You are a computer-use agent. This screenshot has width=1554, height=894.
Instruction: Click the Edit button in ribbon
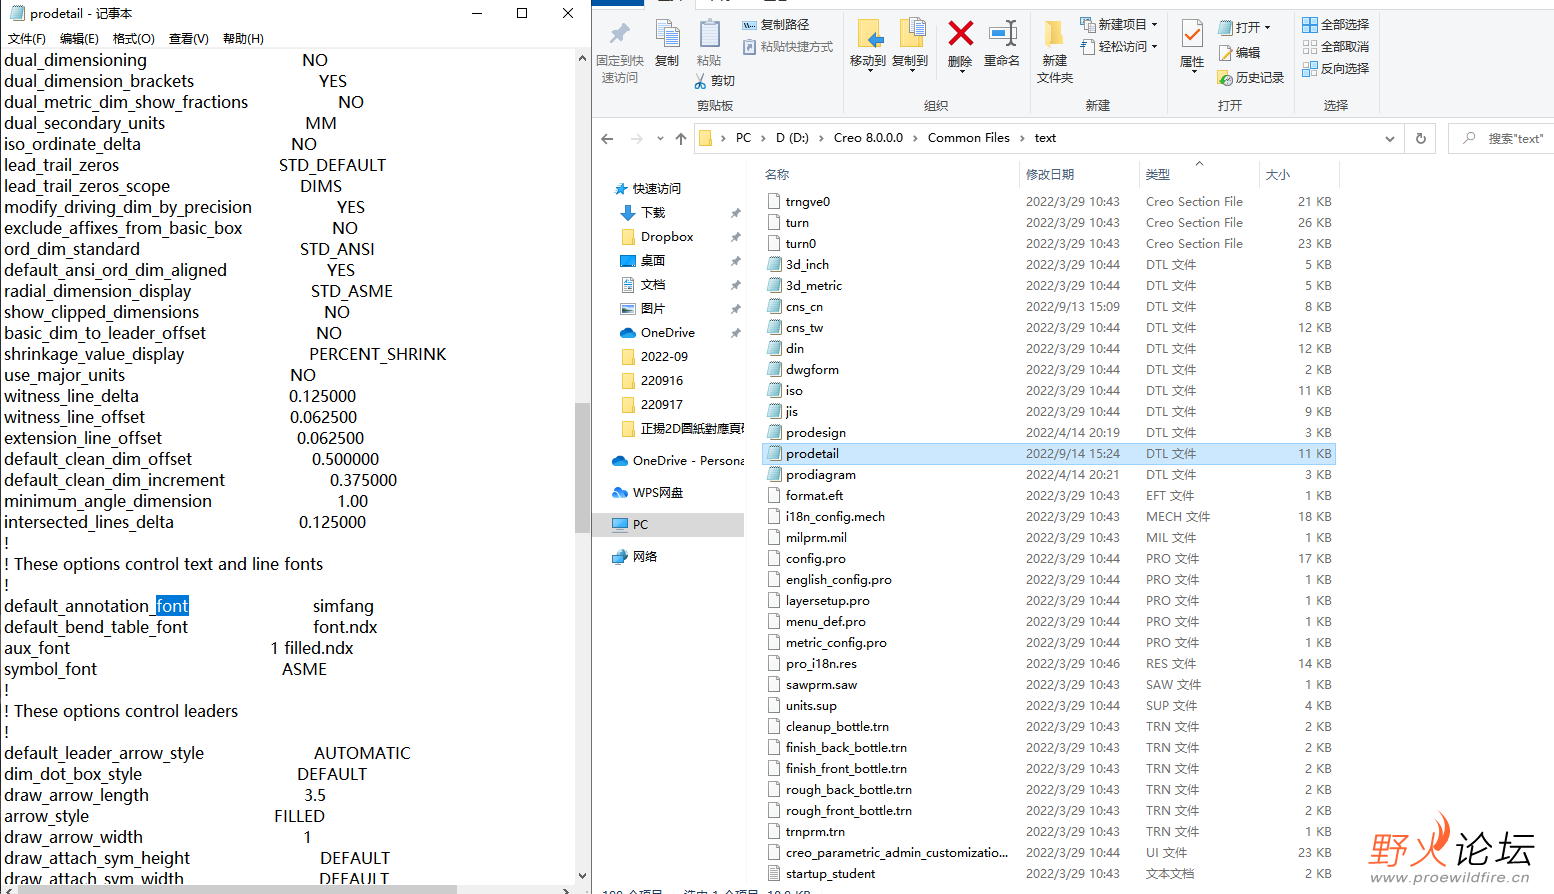(1239, 52)
